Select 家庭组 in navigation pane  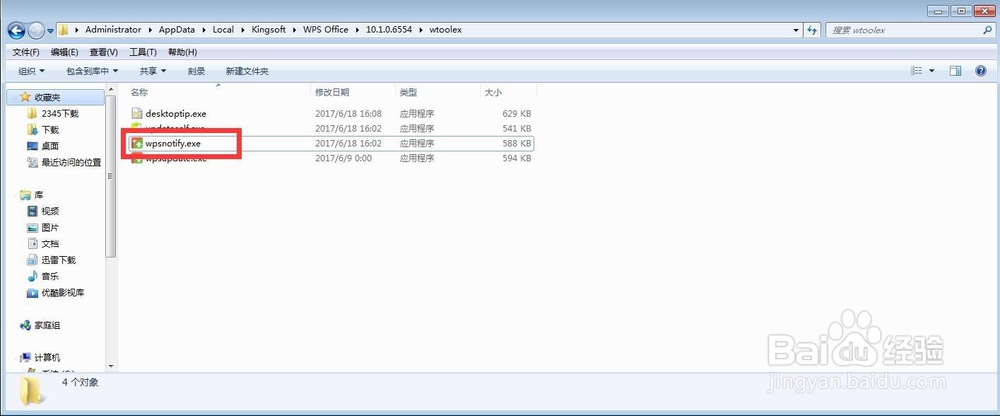tap(47, 326)
